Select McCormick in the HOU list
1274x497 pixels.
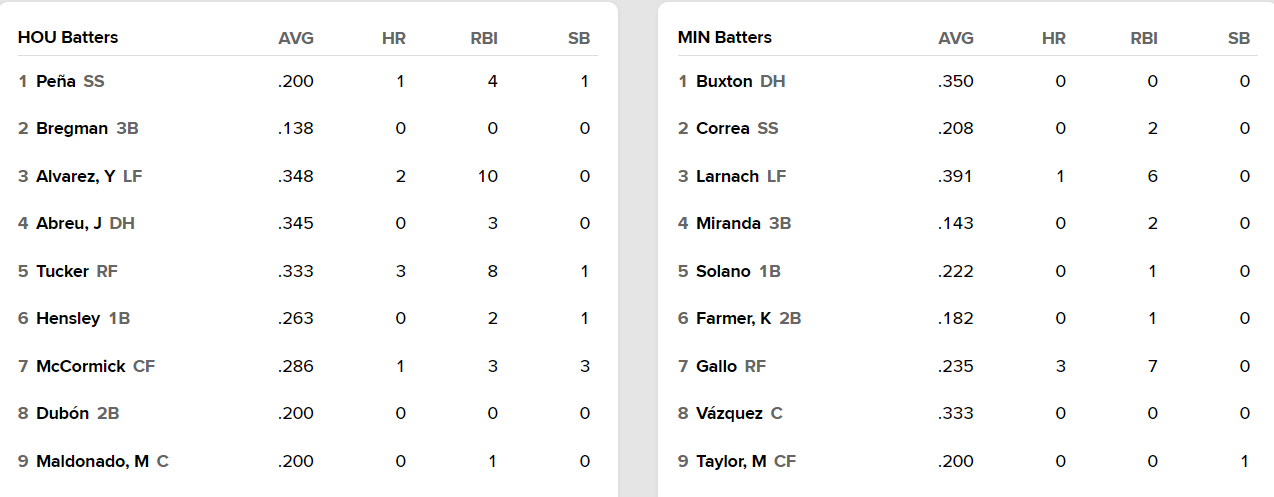81,366
